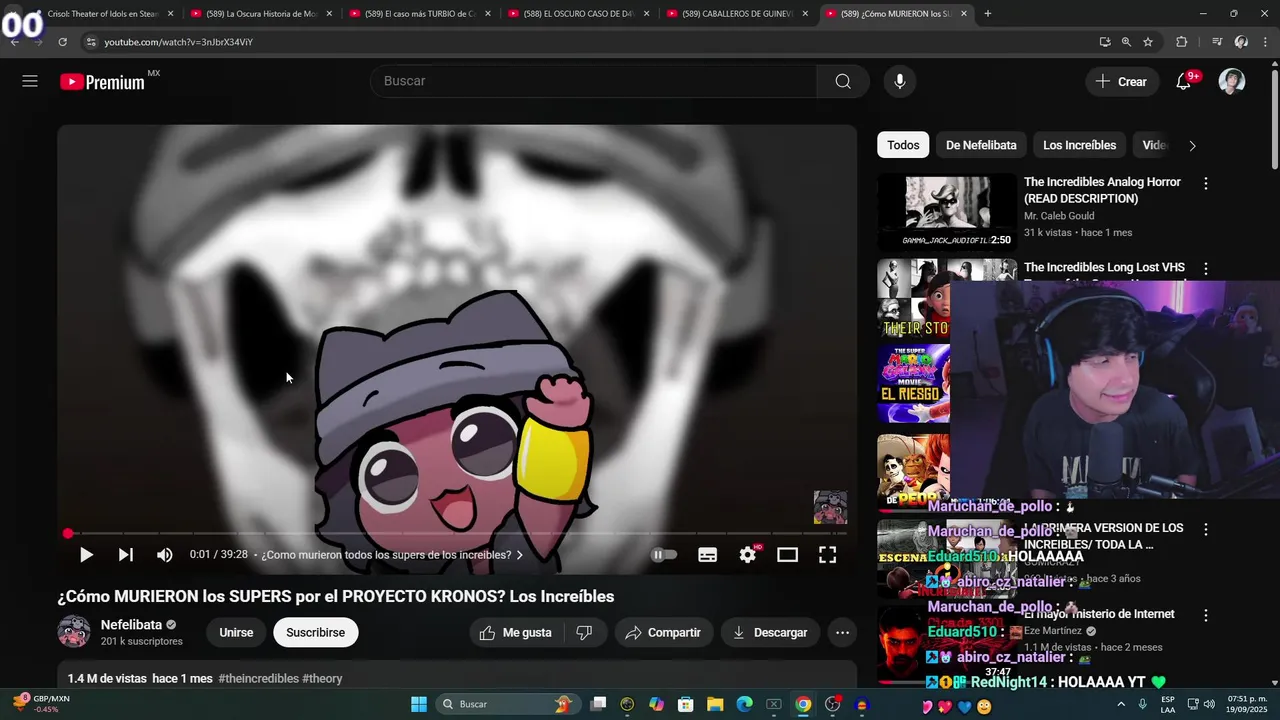Click the search magnifier button
1280x720 pixels.
[843, 81]
